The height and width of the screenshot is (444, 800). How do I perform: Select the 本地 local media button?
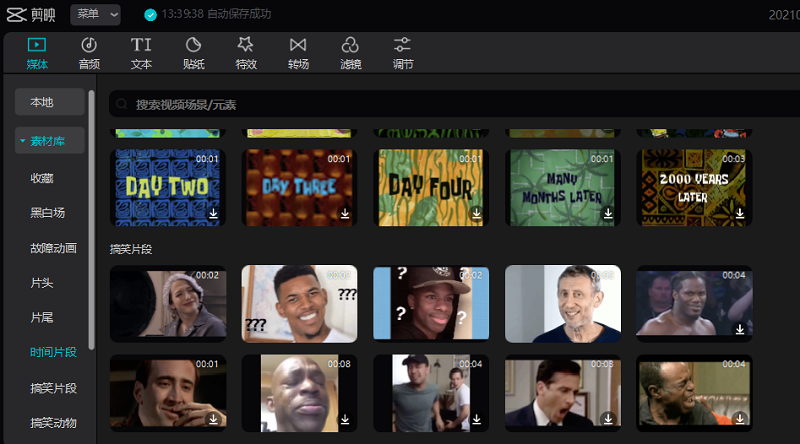[49, 102]
